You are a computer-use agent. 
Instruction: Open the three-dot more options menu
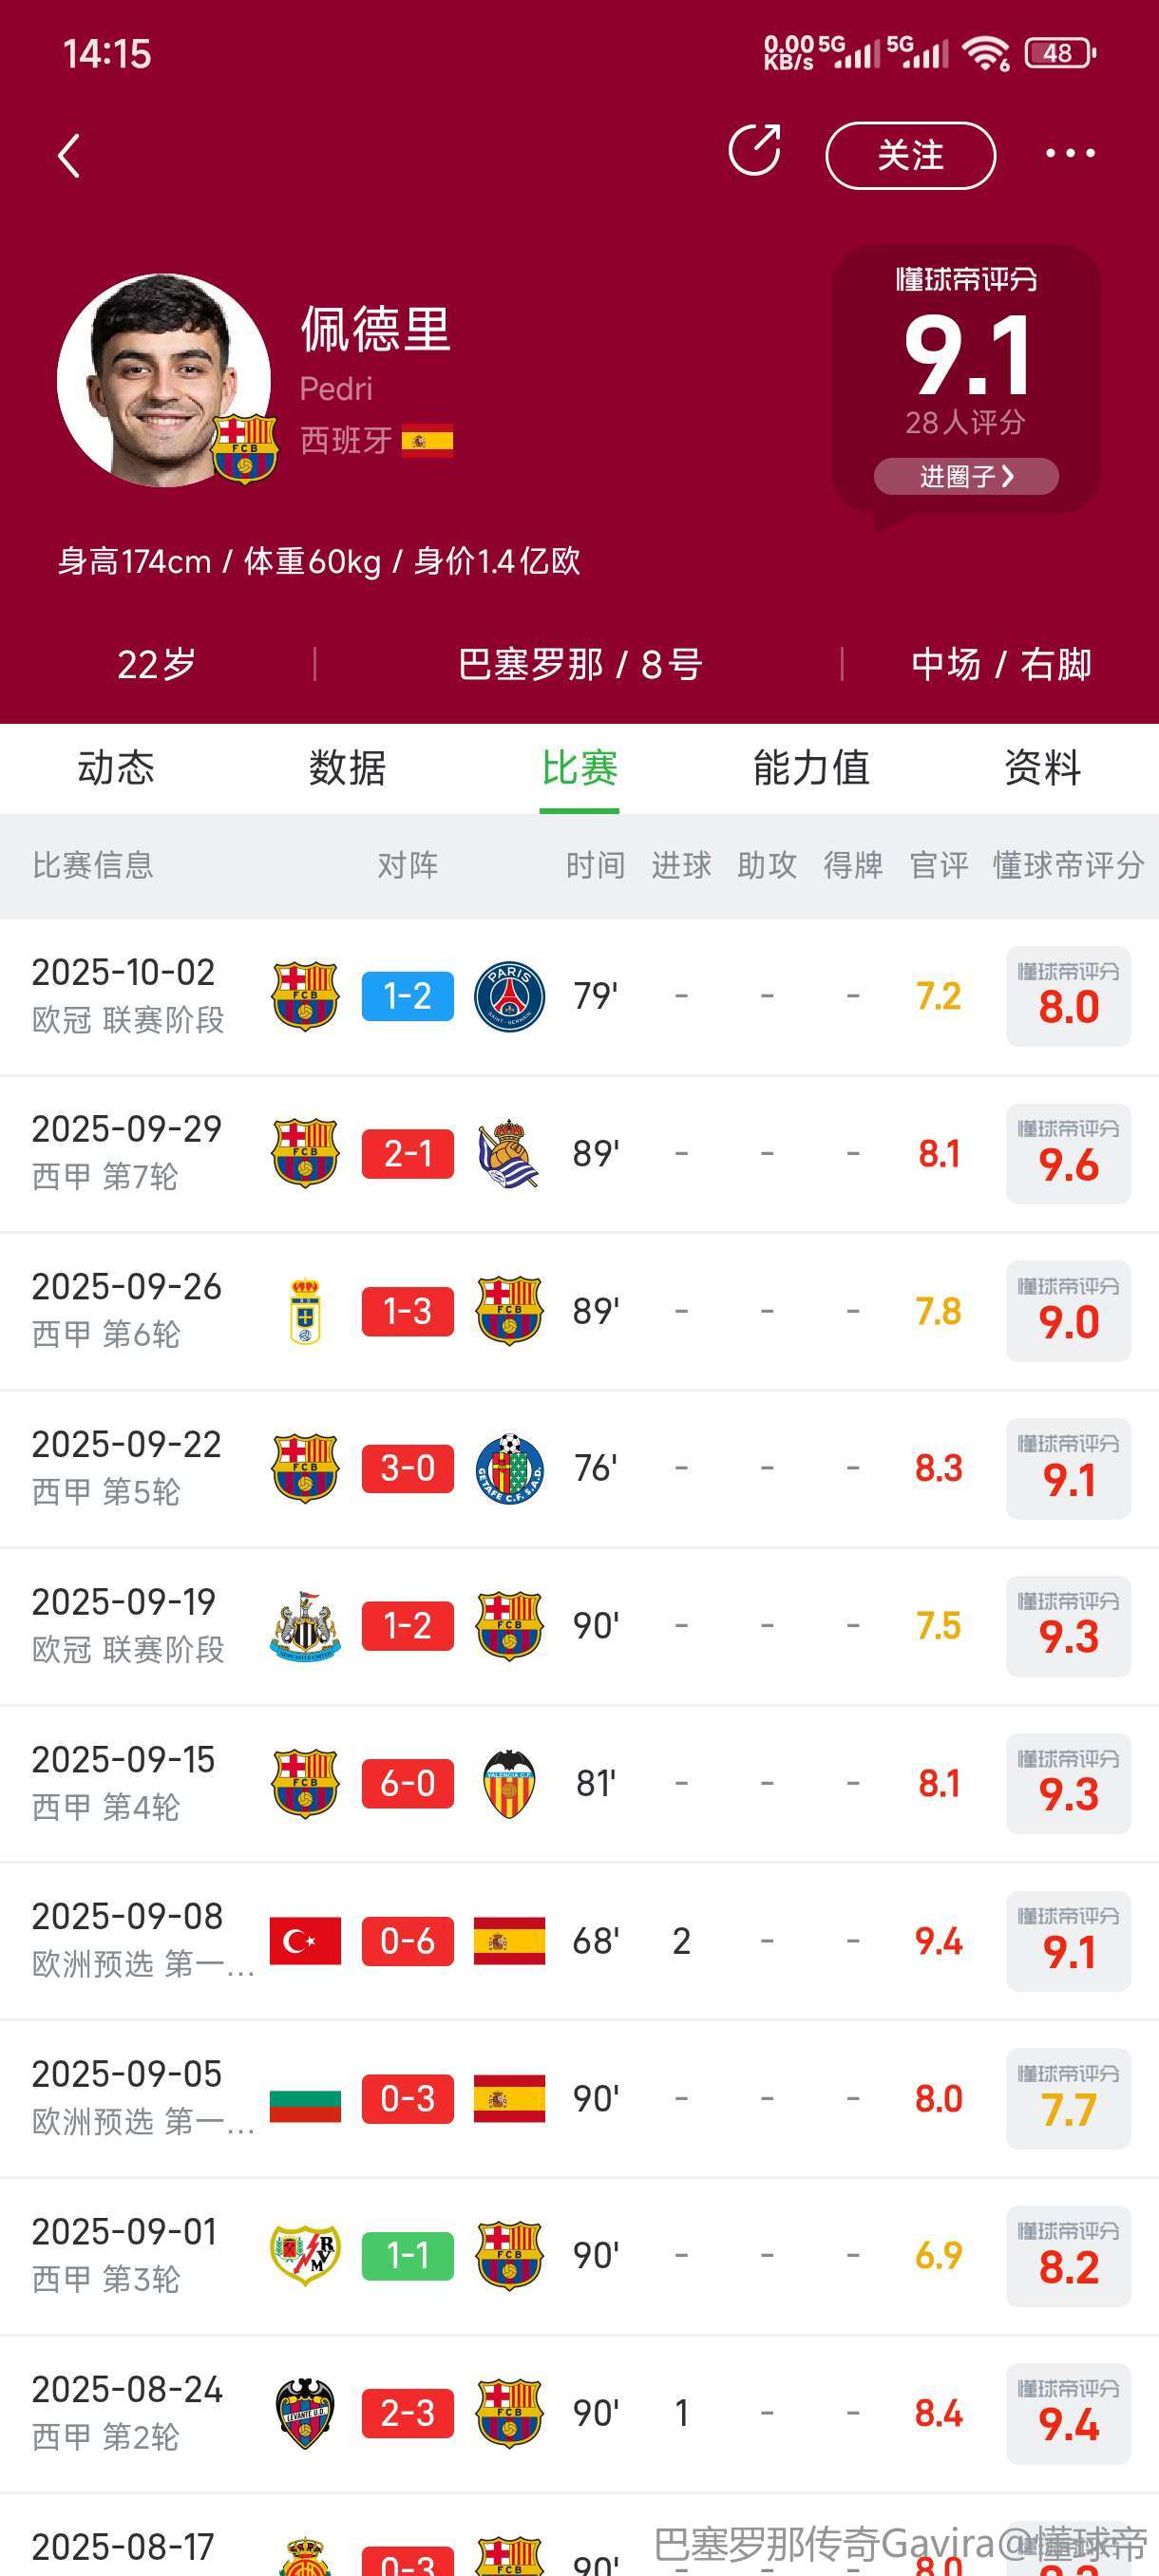tap(1069, 154)
